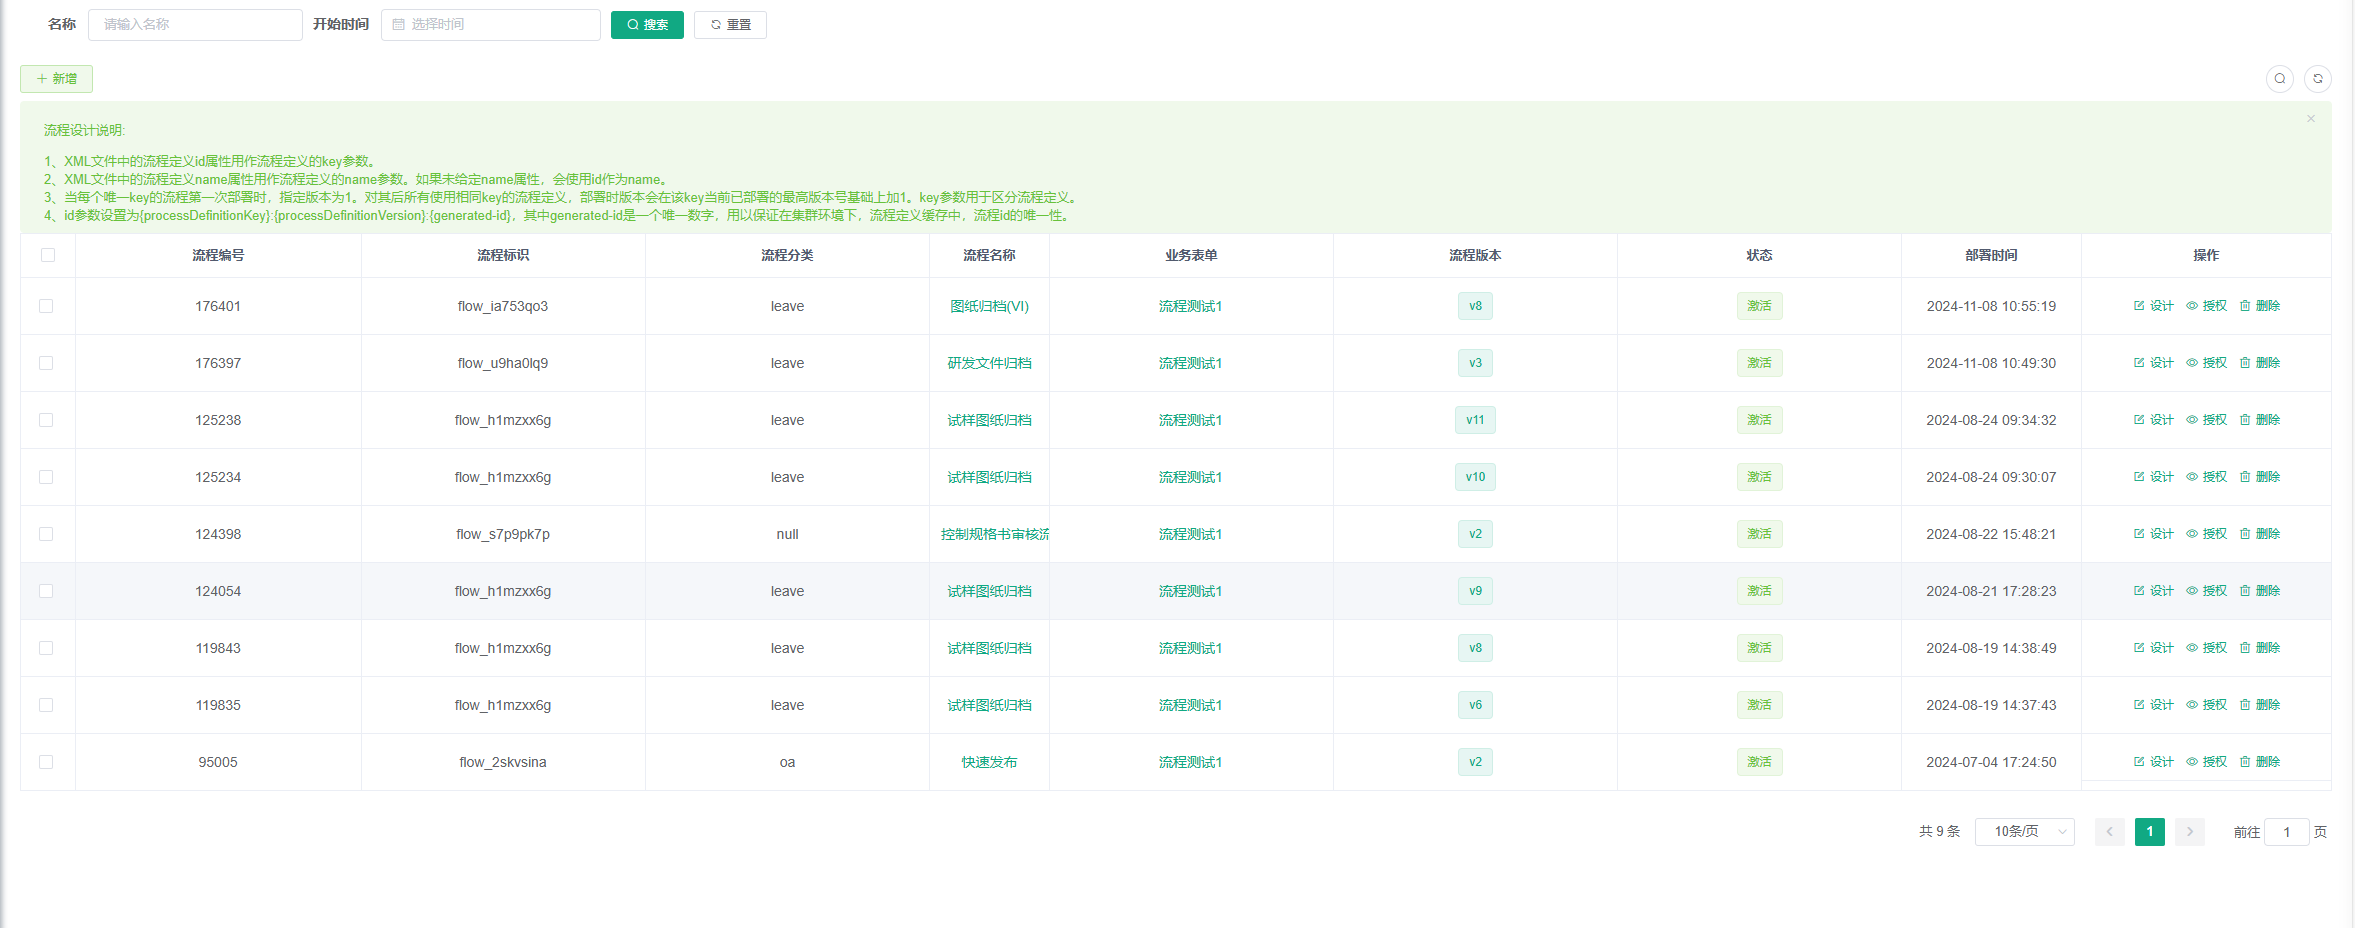Click 设计 for process 176397
The height and width of the screenshot is (928, 2355).
(x=2153, y=363)
